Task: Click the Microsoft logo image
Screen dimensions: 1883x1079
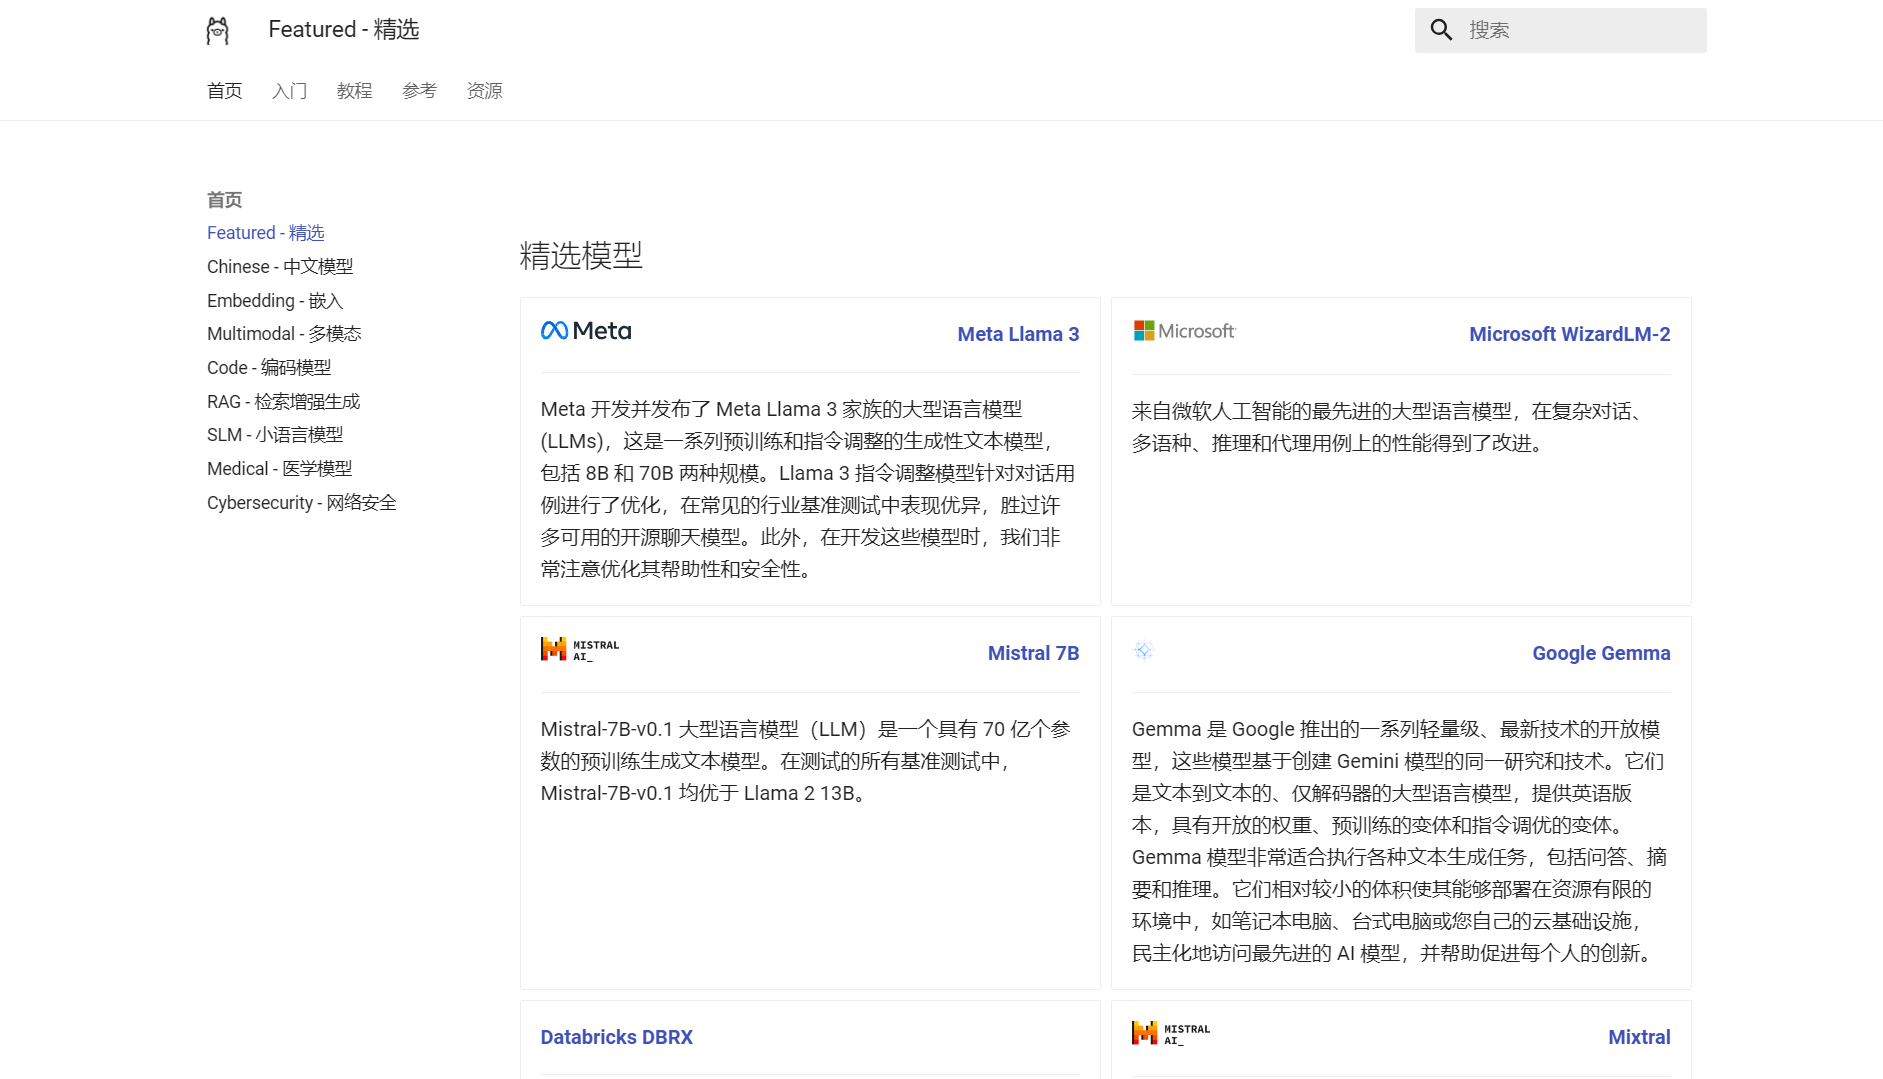Action: (1184, 331)
